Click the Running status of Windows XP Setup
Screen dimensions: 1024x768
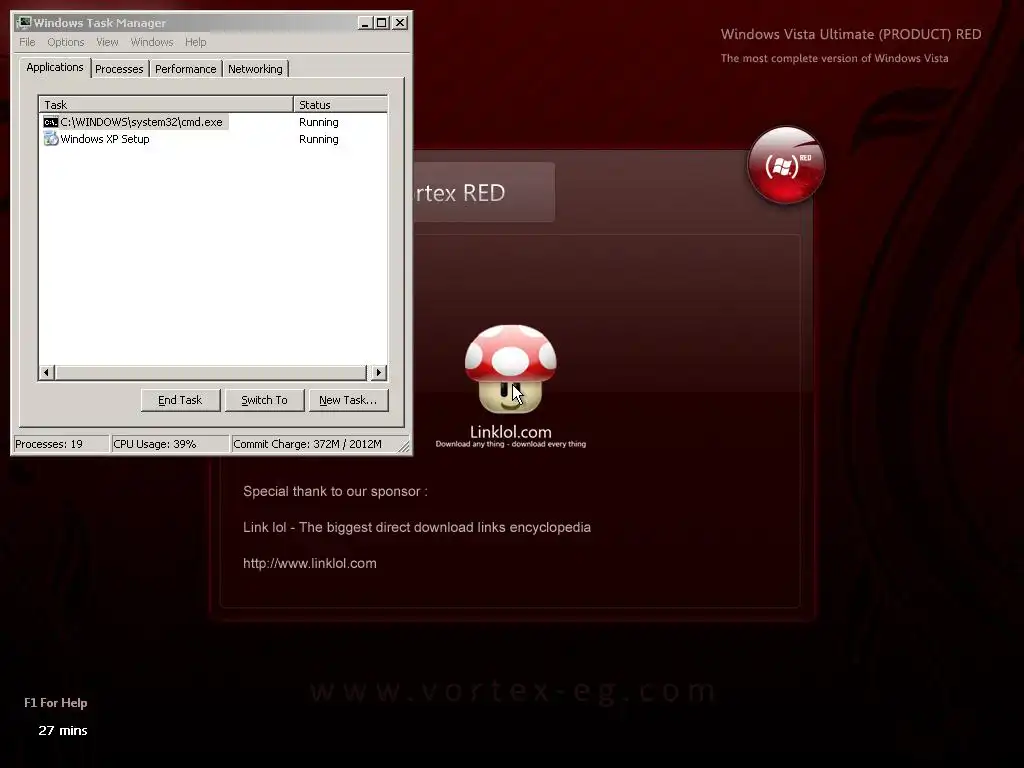pyautogui.click(x=319, y=139)
